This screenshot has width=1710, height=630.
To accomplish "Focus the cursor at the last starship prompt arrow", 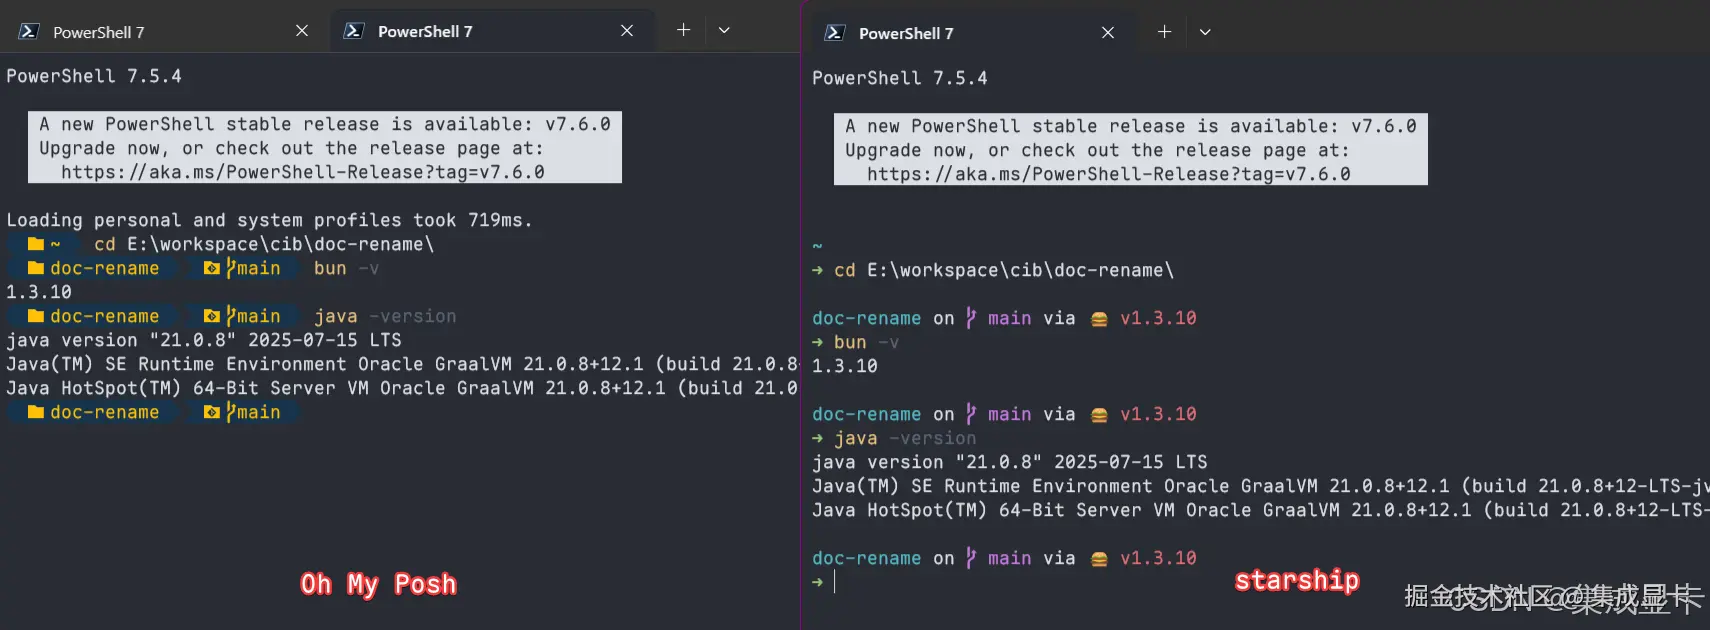I will click(834, 582).
